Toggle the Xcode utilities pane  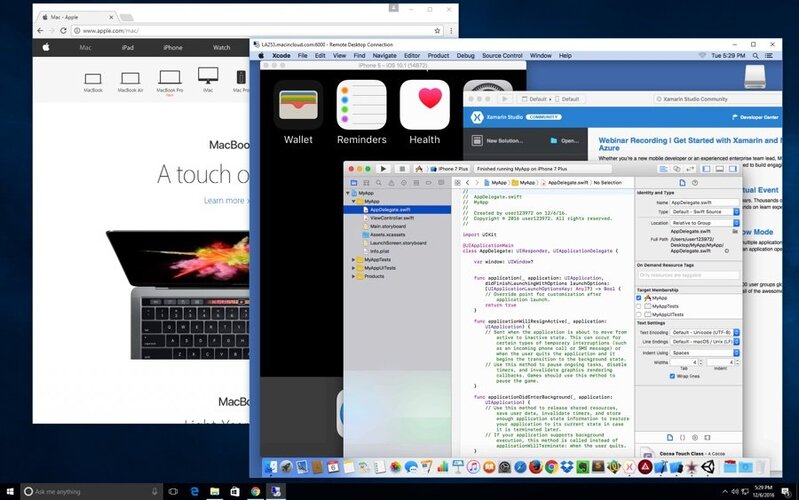click(733, 169)
